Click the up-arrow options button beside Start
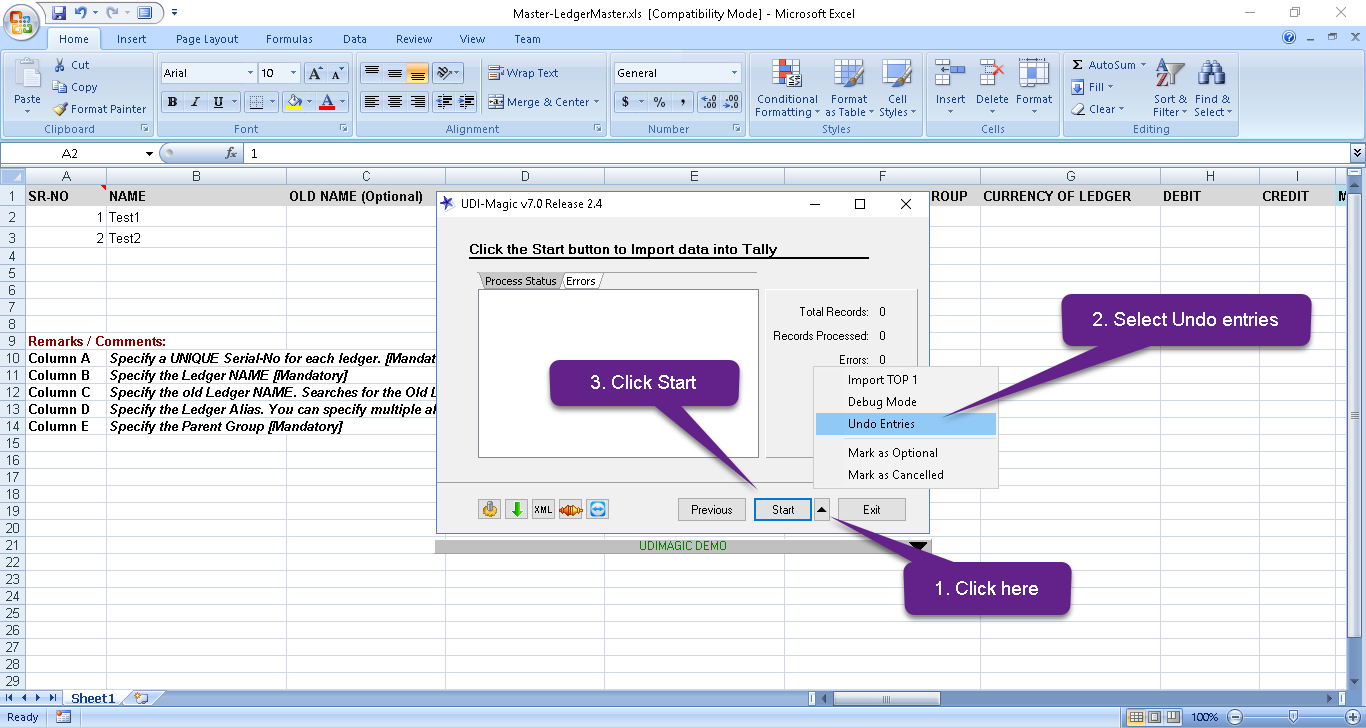Viewport: 1366px width, 728px height. [x=821, y=509]
